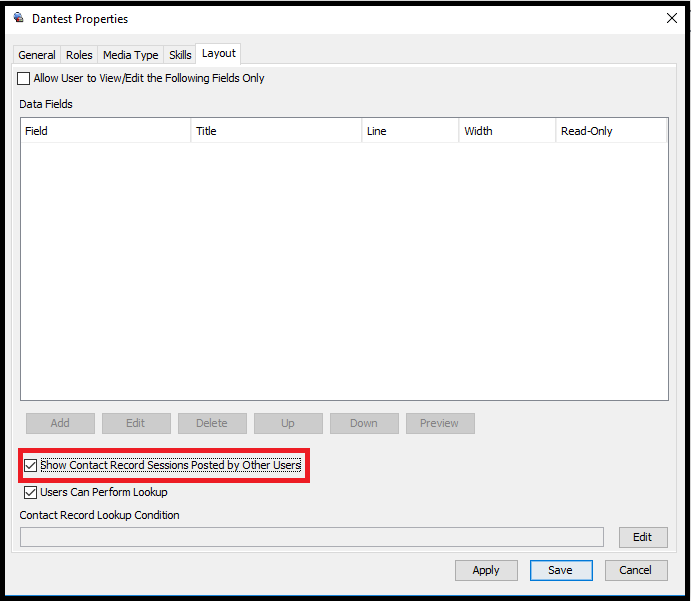Select the Media Type tab

pos(130,55)
